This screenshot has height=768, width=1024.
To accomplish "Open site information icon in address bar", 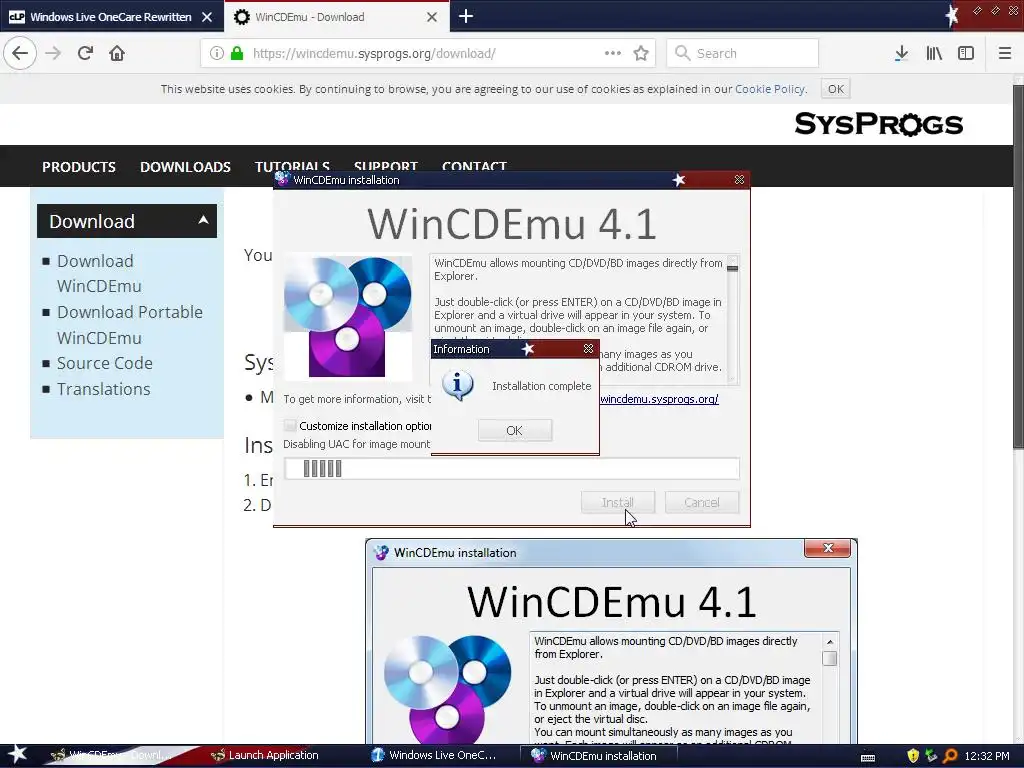I will tap(217, 53).
